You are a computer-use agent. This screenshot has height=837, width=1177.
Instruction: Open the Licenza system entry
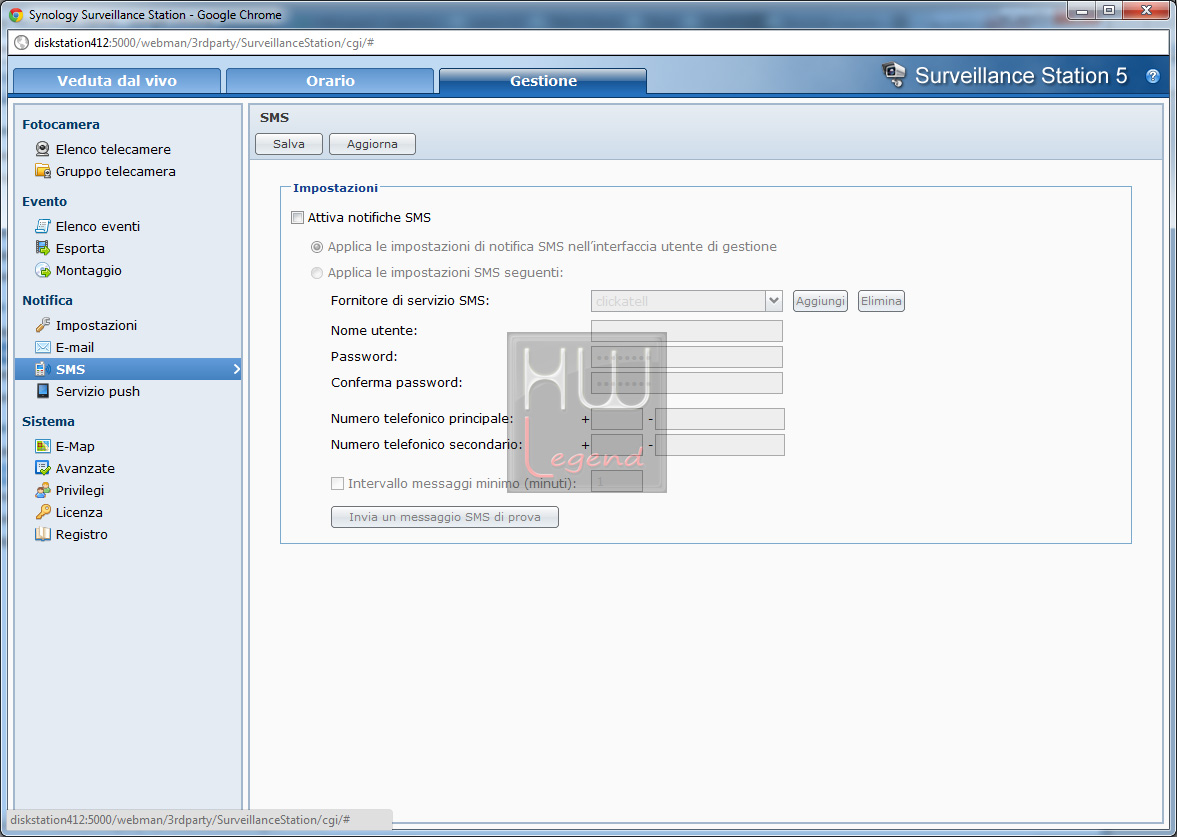point(79,513)
